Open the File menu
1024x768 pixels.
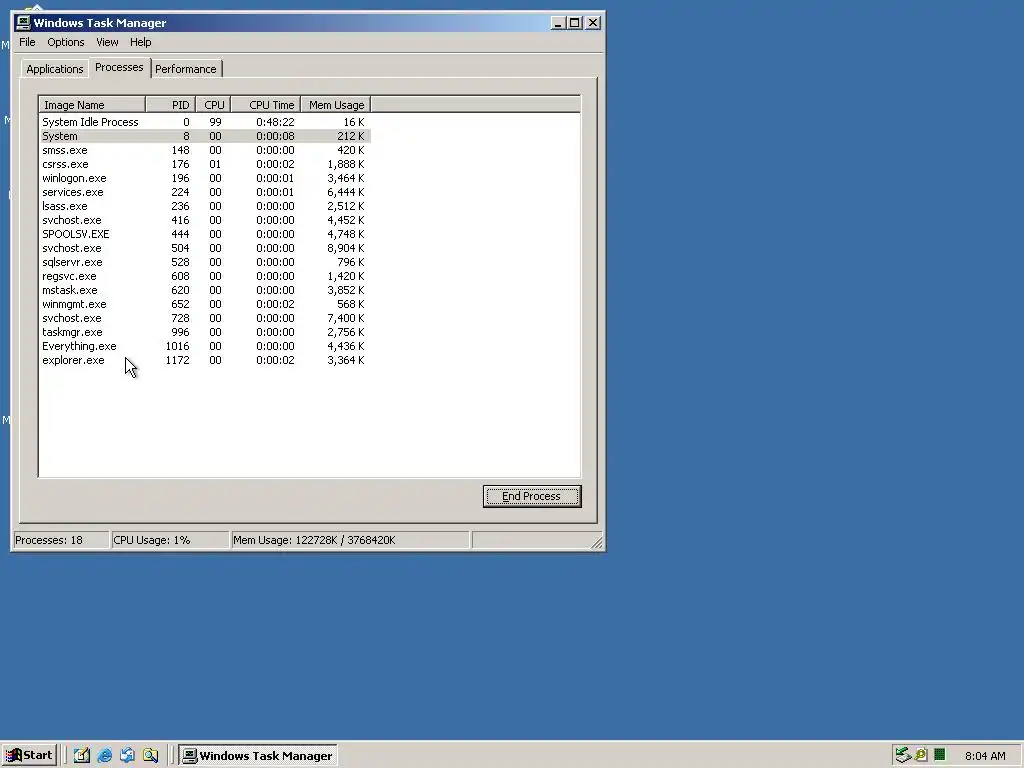pyautogui.click(x=27, y=42)
